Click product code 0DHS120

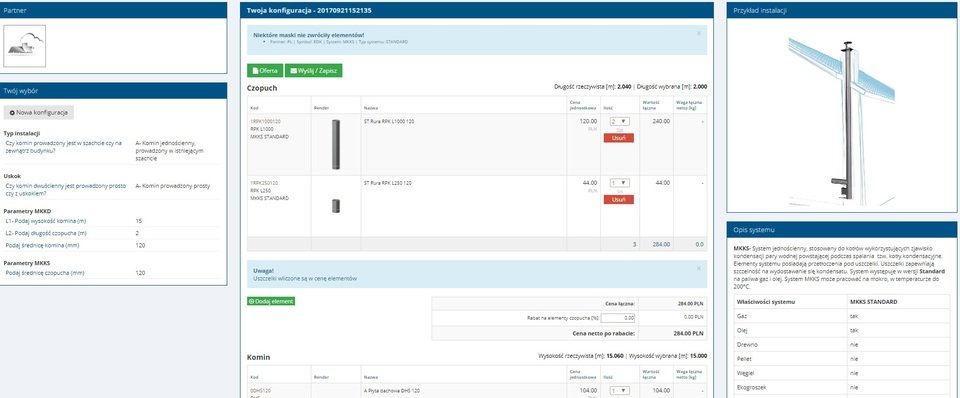[x=260, y=390]
